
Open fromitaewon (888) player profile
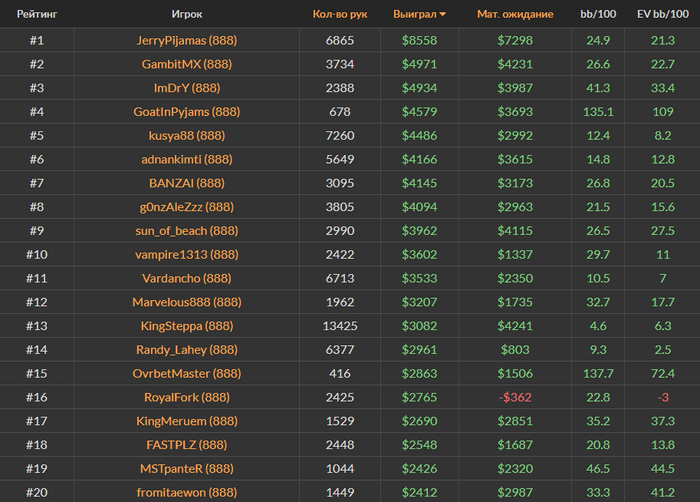pos(186,492)
